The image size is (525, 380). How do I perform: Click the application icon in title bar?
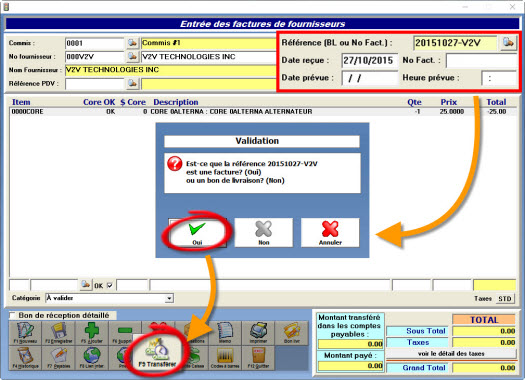click(6, 7)
